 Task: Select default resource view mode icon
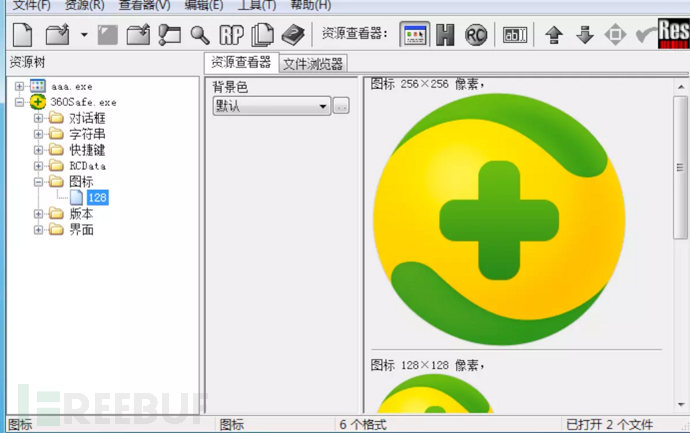tap(415, 34)
